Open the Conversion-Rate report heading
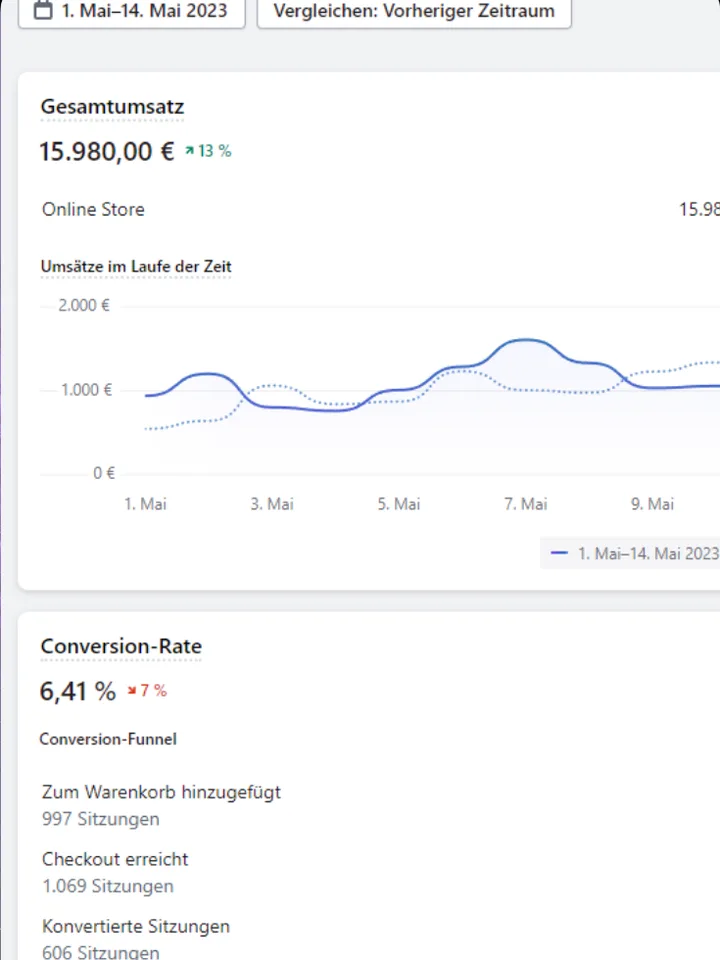720x960 pixels. tap(121, 647)
